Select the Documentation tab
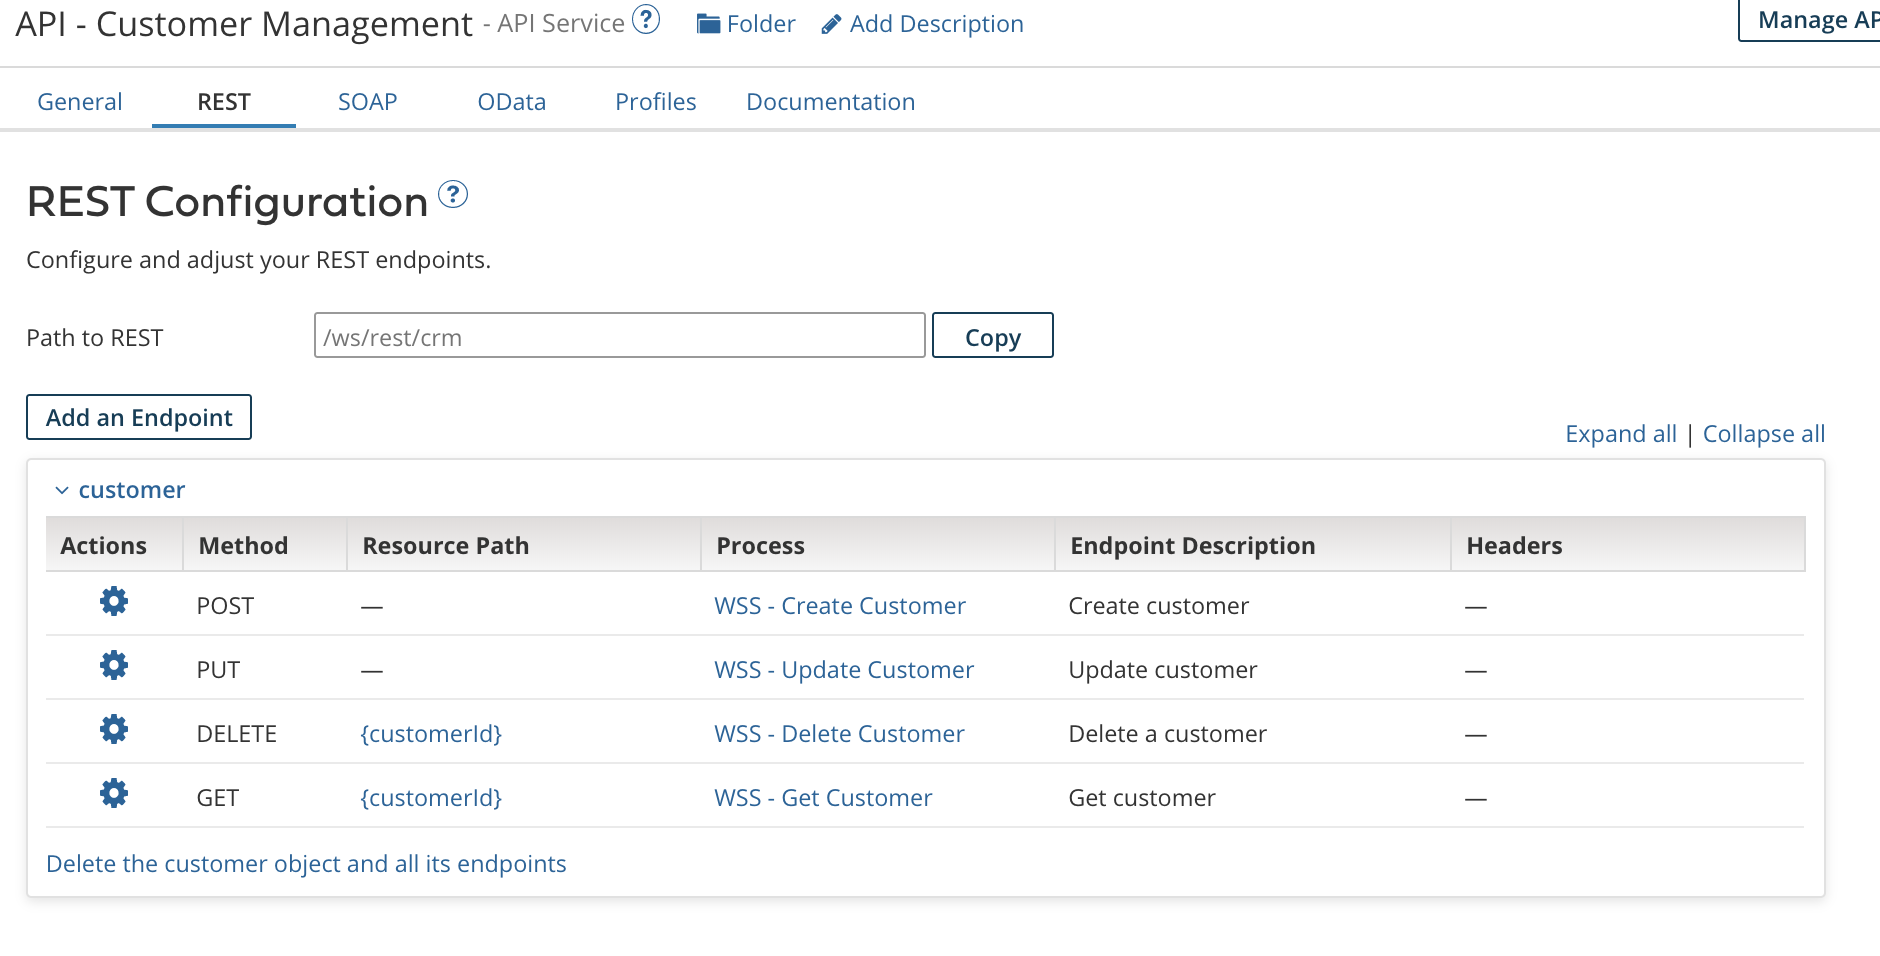This screenshot has width=1880, height=956. coord(830,102)
